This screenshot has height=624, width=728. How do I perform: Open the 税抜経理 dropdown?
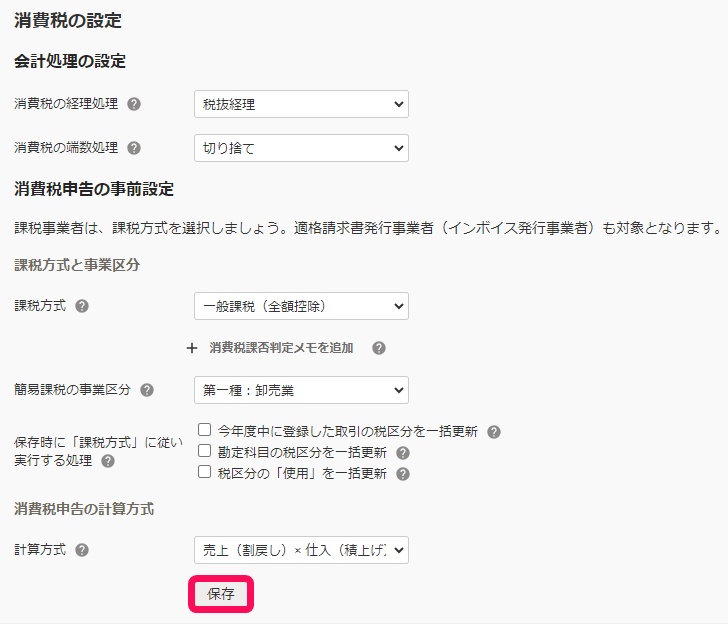pyautogui.click(x=301, y=104)
